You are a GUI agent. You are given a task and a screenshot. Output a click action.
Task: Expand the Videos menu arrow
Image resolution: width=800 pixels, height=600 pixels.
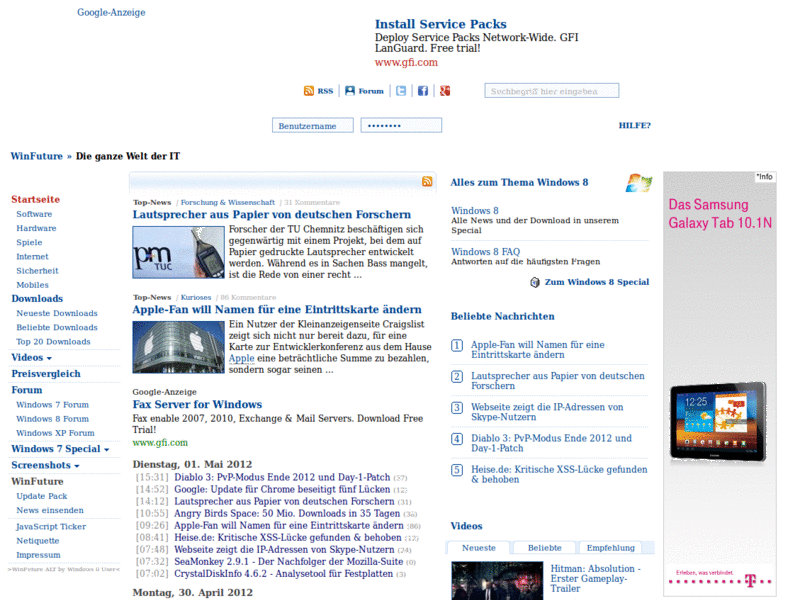(x=49, y=359)
